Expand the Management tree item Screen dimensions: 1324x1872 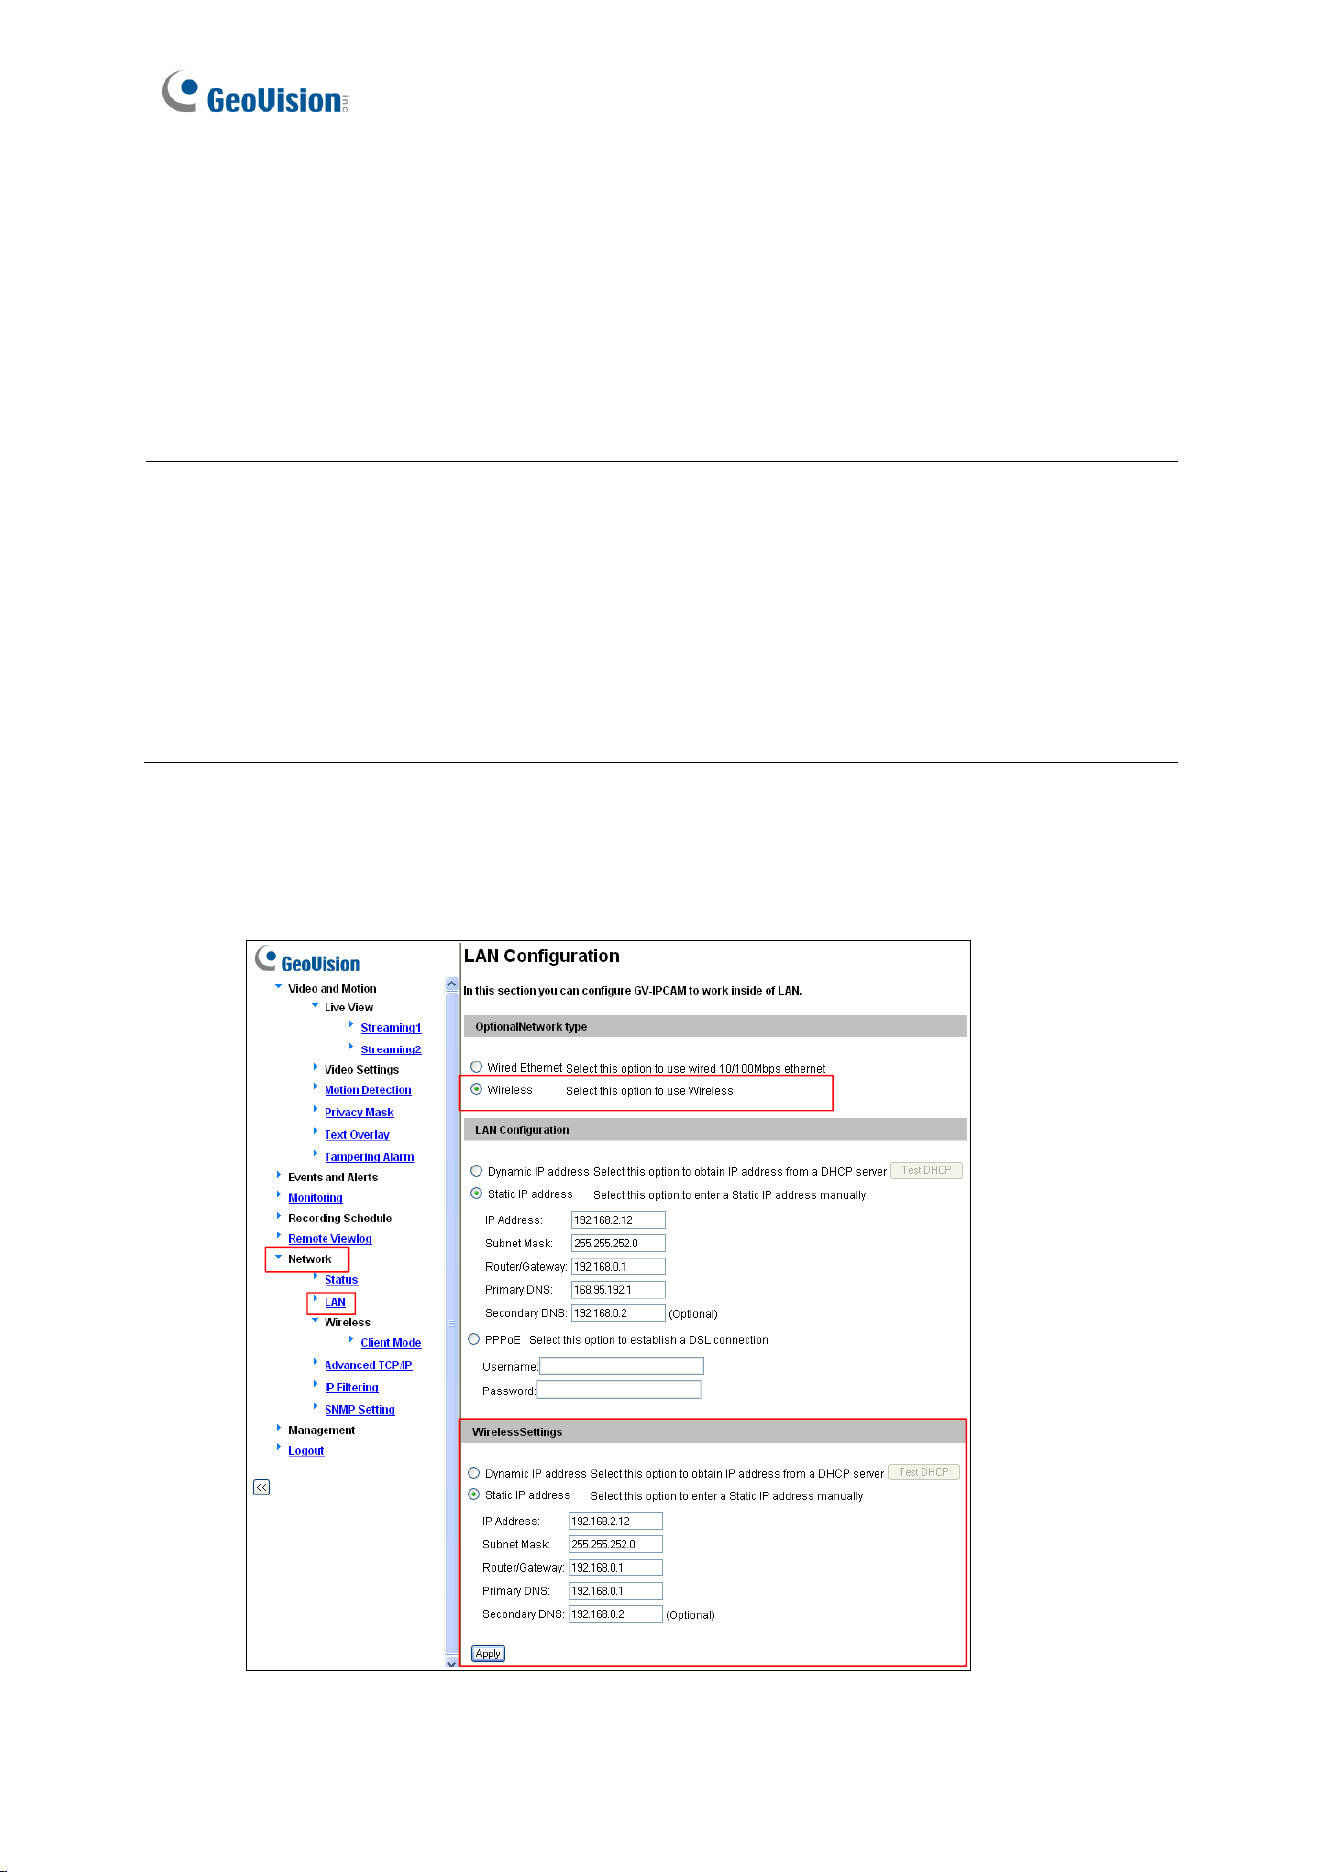(279, 1428)
